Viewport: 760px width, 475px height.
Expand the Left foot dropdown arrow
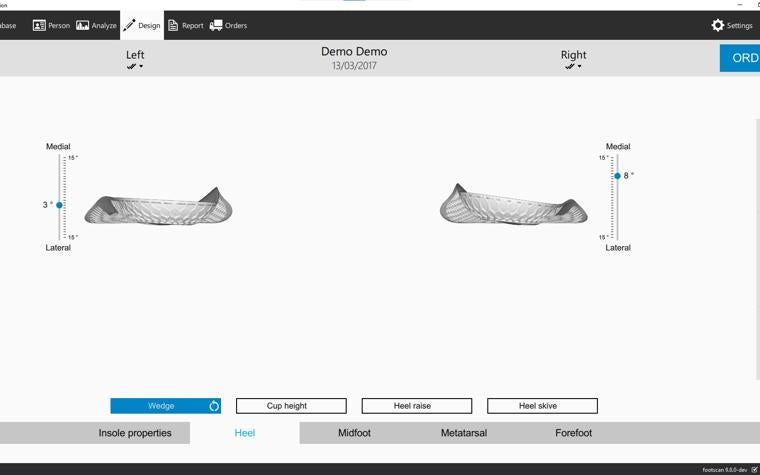[141, 66]
